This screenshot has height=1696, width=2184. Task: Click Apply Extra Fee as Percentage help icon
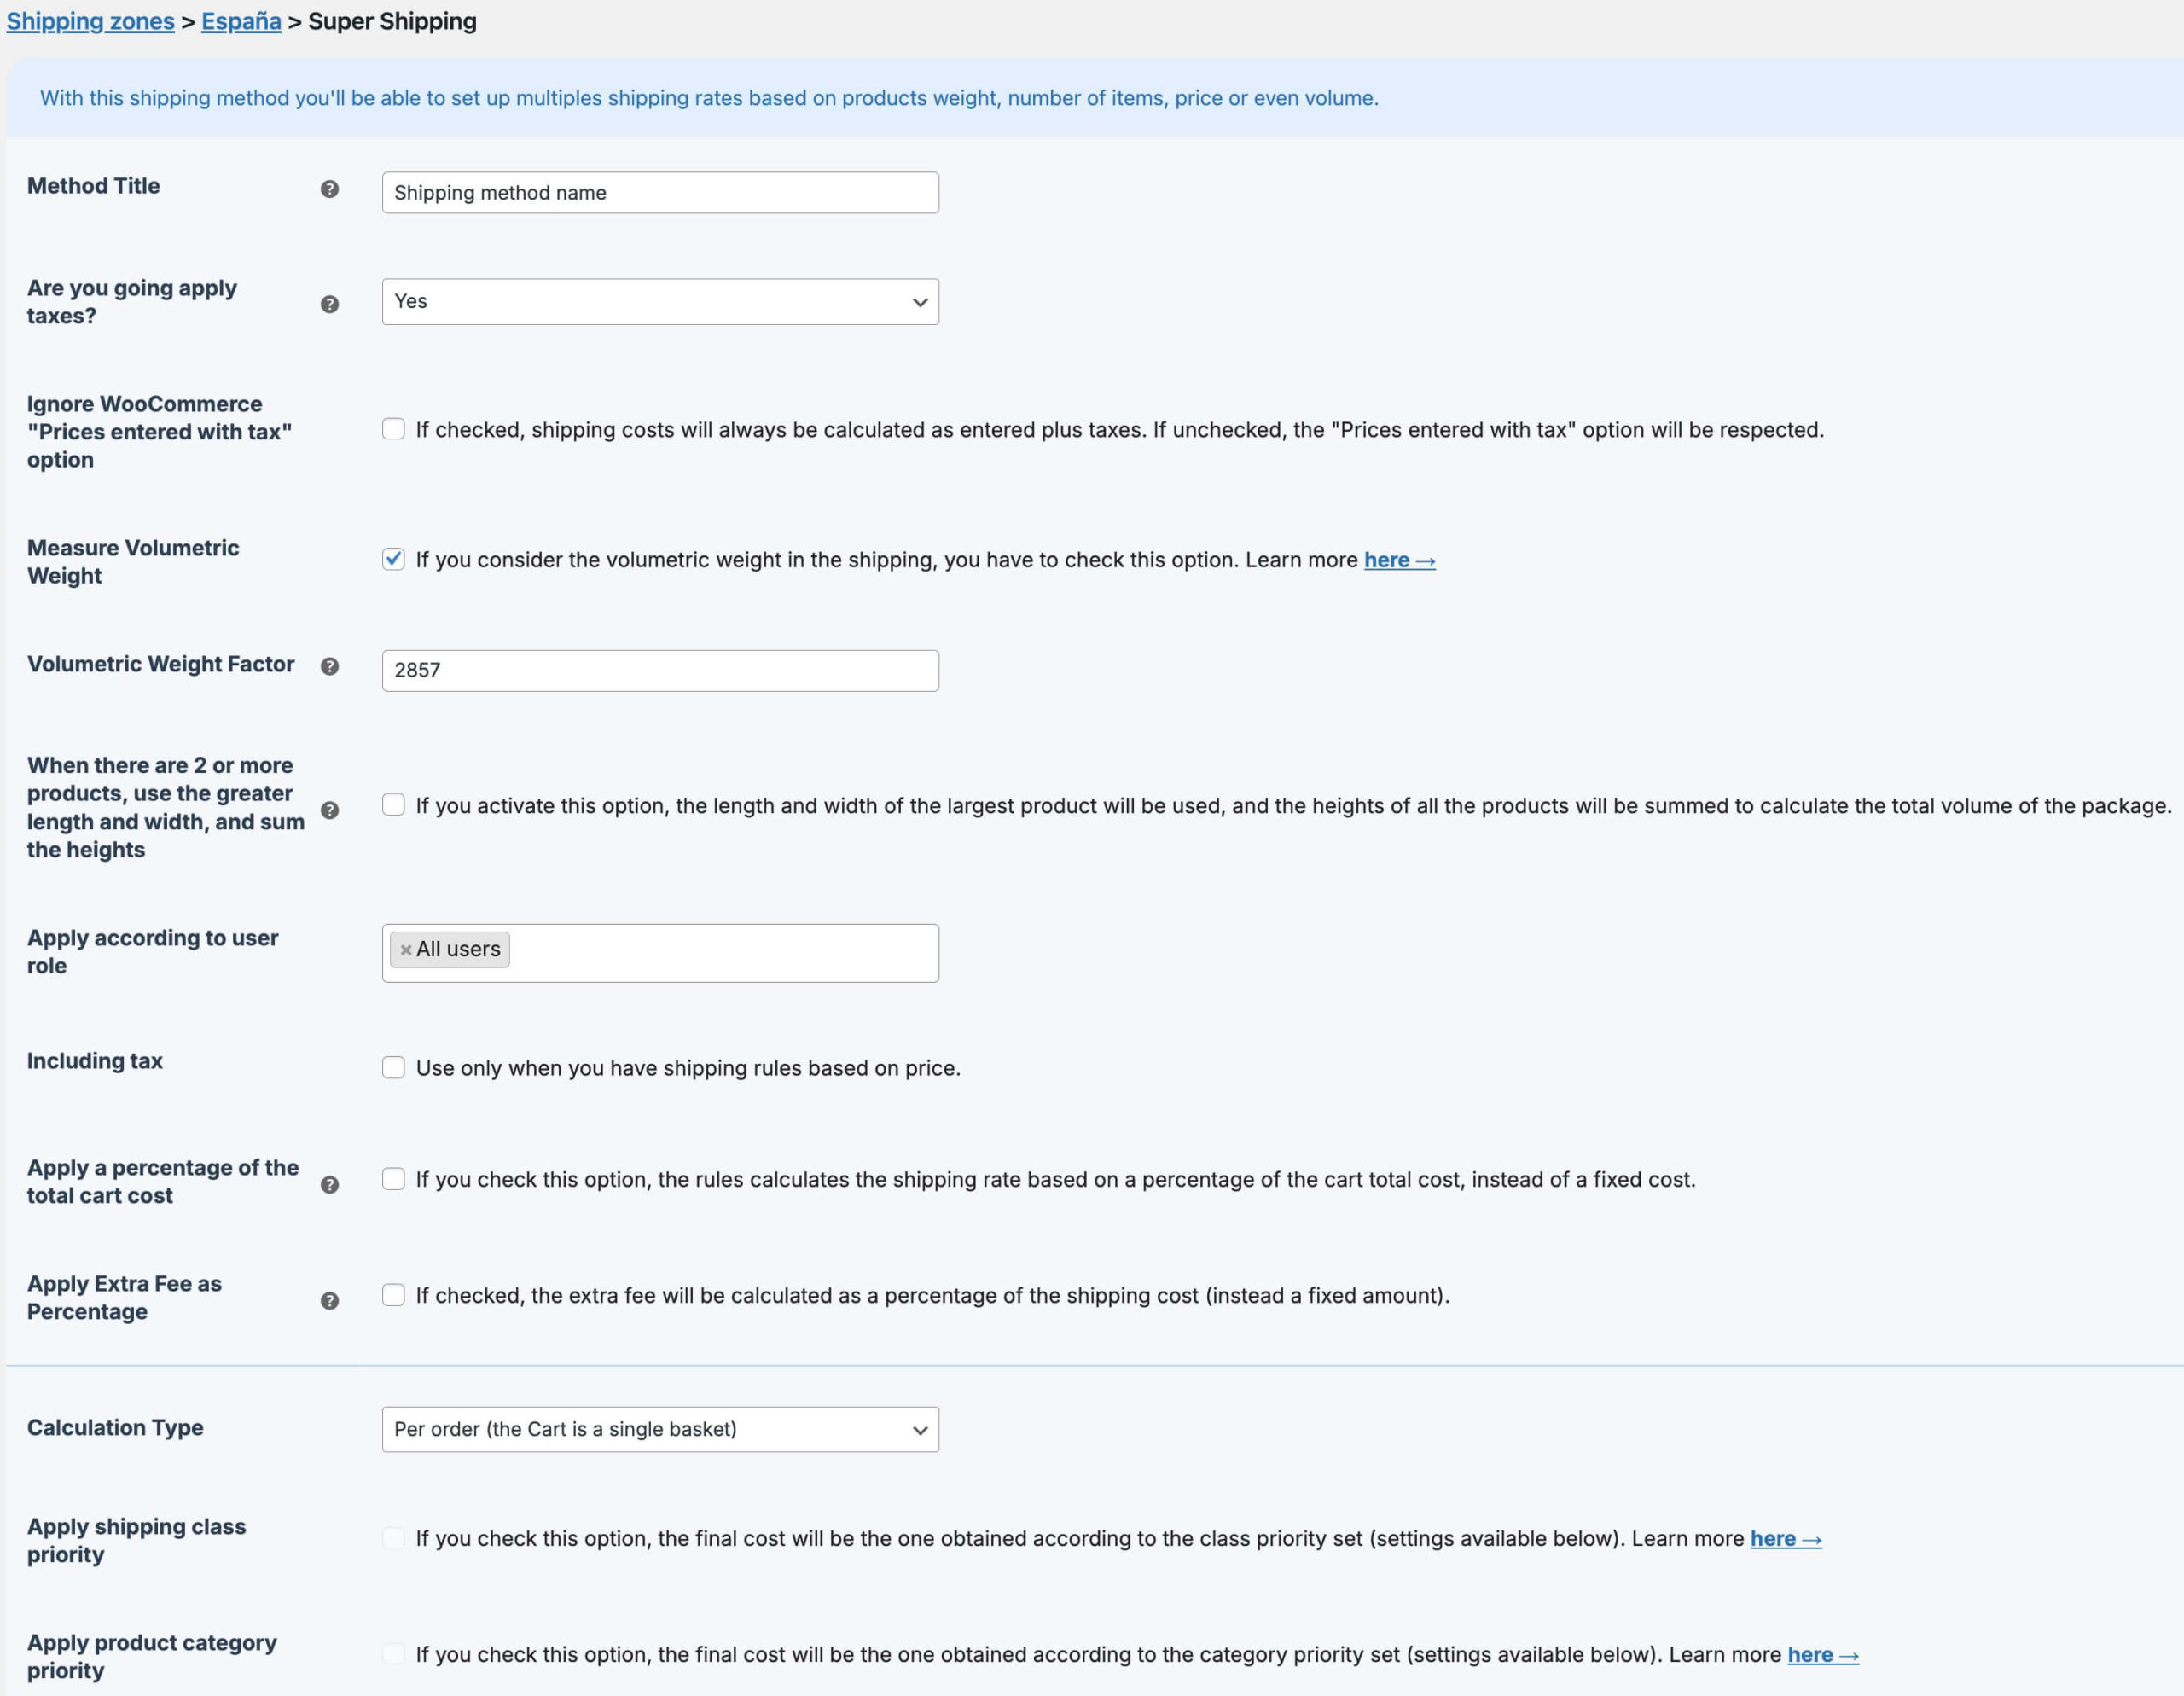click(x=329, y=1300)
